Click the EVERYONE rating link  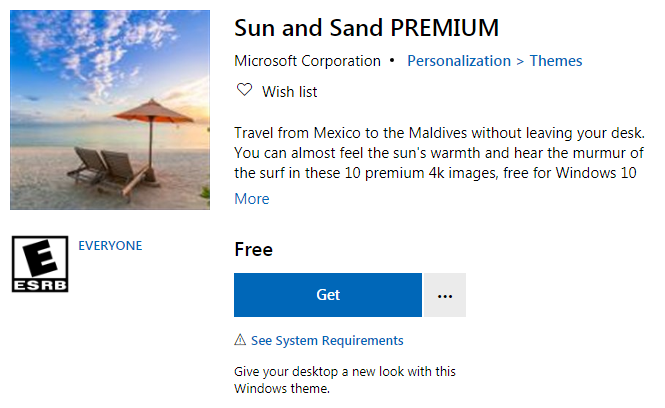pos(110,245)
